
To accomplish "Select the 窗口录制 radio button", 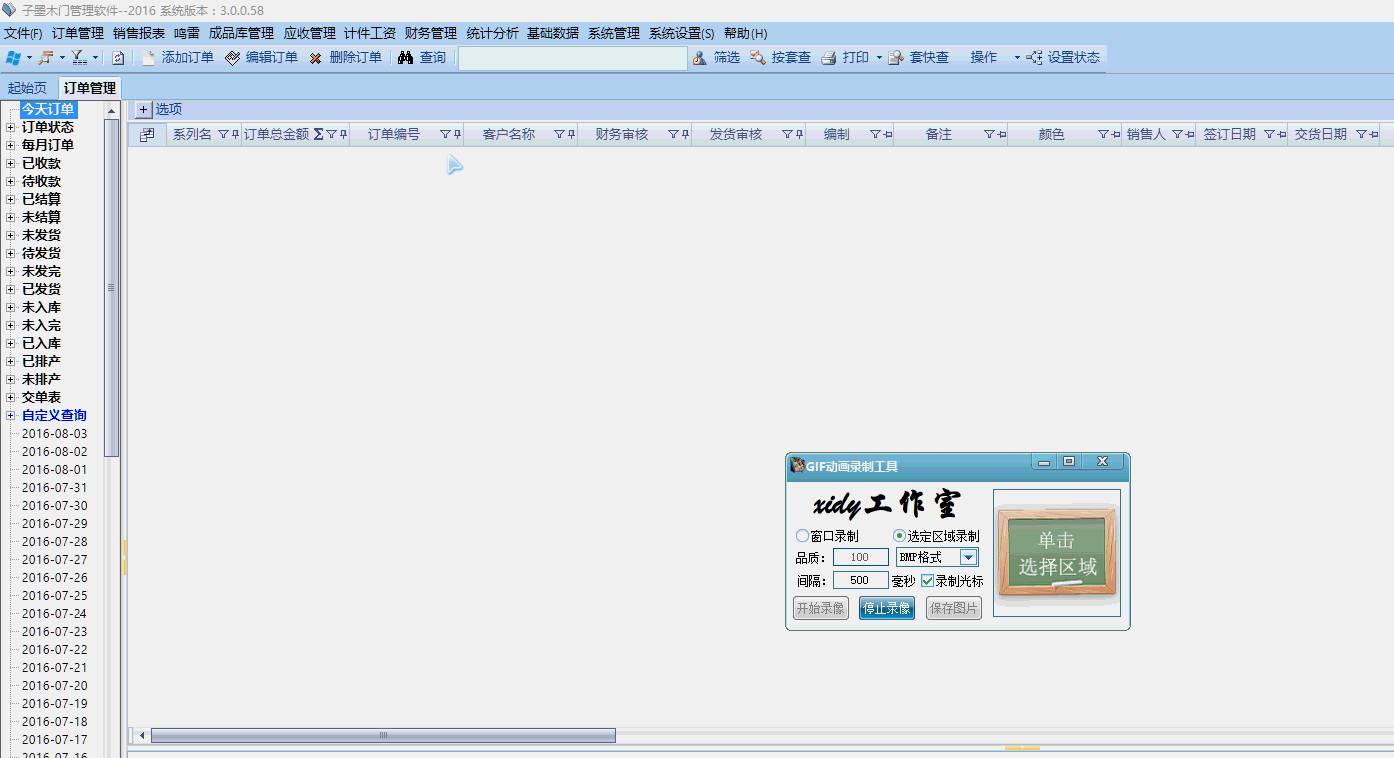I will 802,536.
